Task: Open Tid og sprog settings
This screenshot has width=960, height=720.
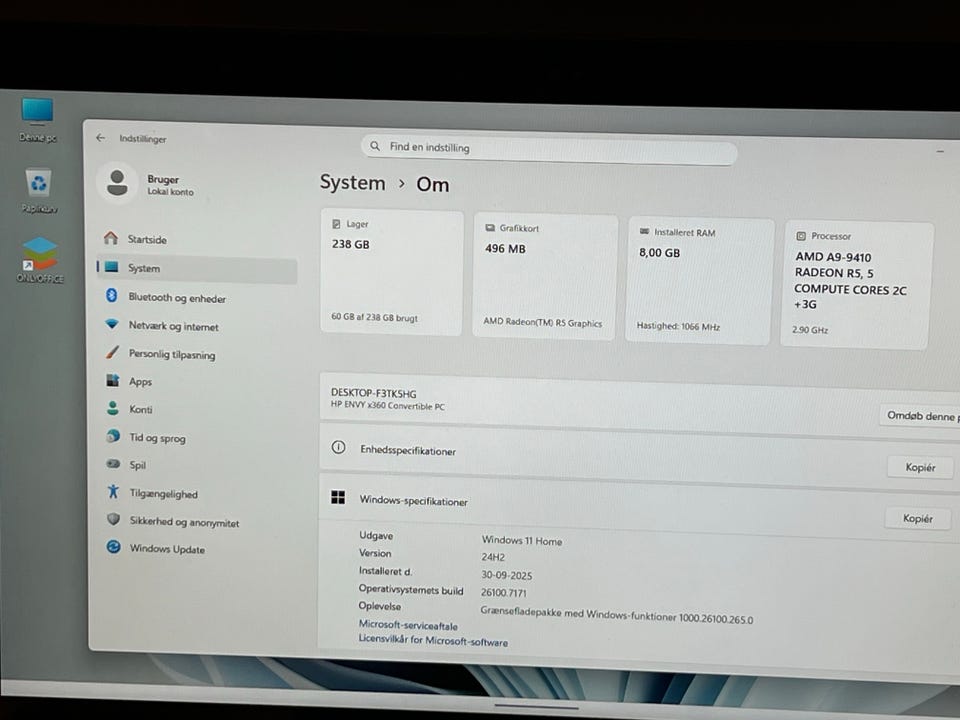Action: coord(197,438)
